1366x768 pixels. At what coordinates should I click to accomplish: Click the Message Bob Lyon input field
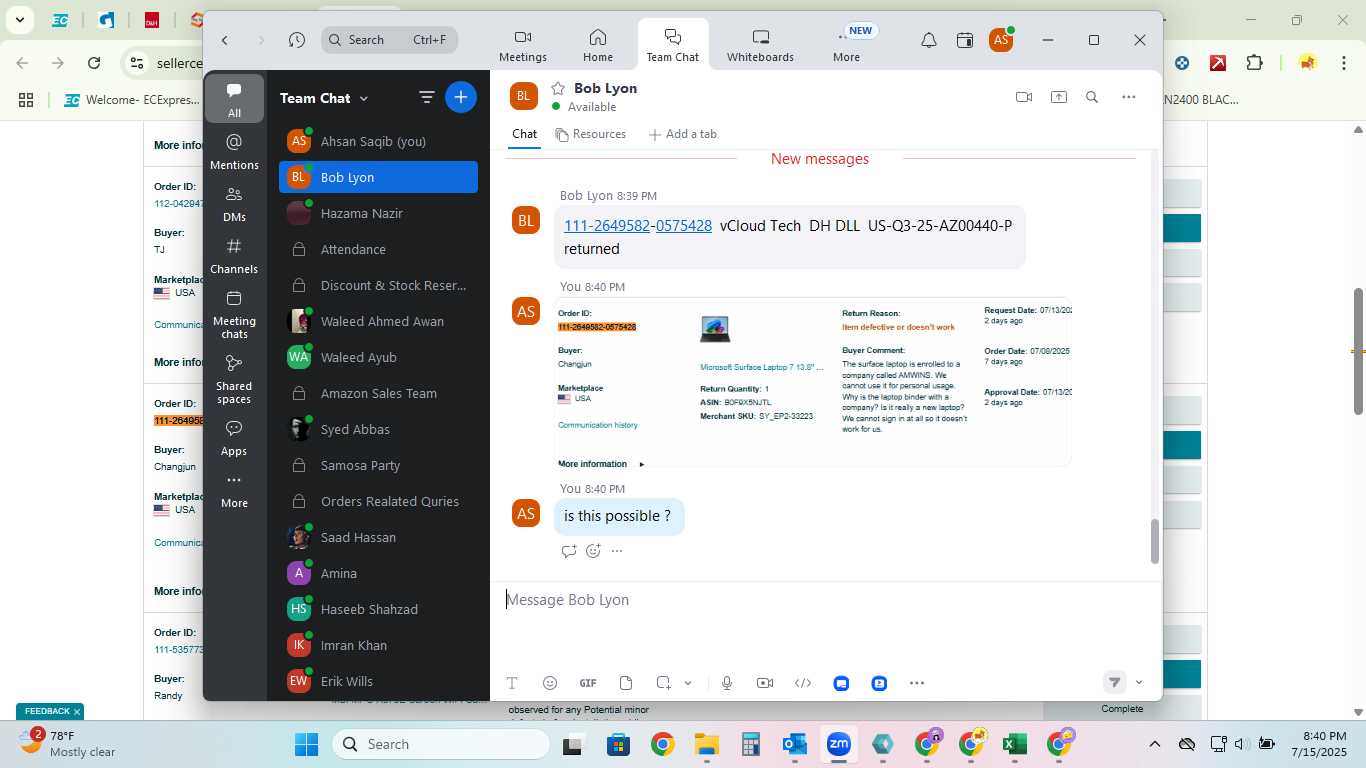pos(825,600)
